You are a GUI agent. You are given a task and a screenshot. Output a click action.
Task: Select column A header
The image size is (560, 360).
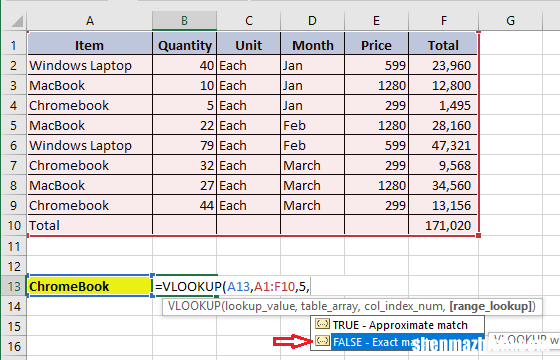point(90,21)
